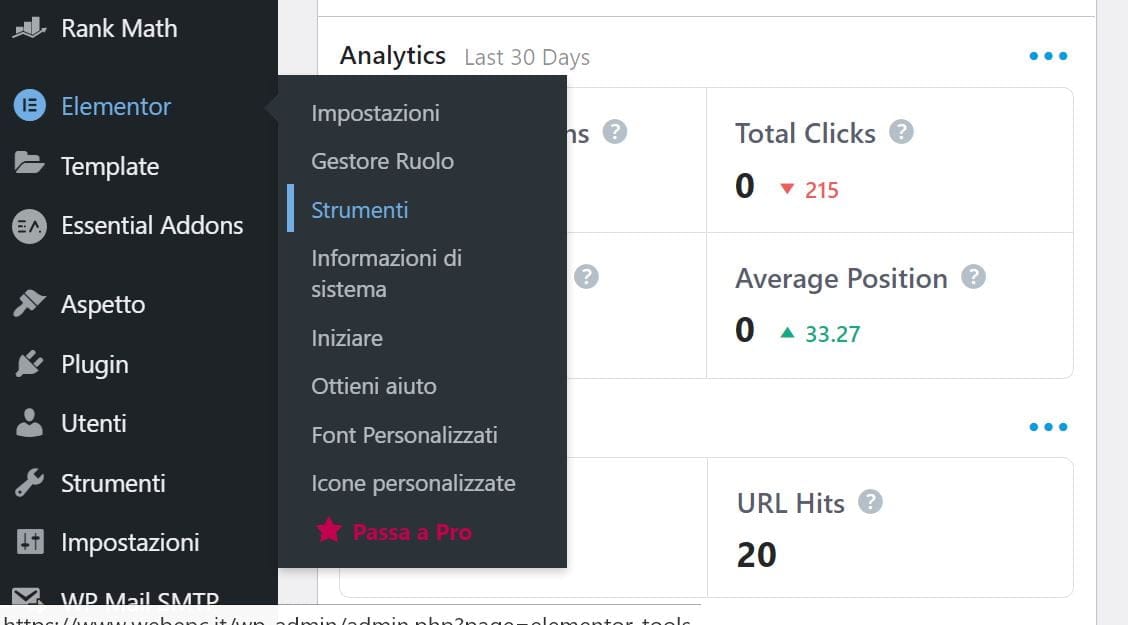
Task: Open the three-dot menu above URL Hits
Action: 1048,426
